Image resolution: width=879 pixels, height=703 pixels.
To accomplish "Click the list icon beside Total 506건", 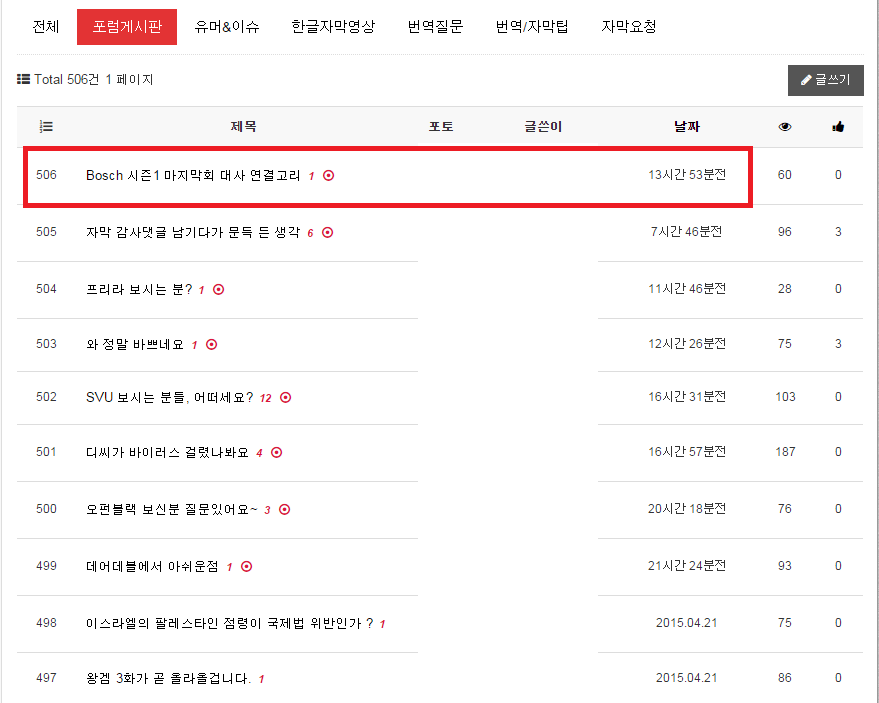I will tap(23, 79).
